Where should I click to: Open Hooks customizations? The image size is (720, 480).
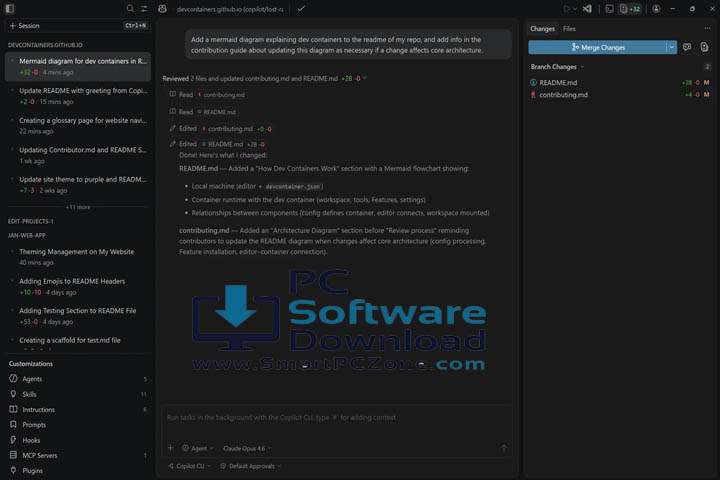click(78, 440)
